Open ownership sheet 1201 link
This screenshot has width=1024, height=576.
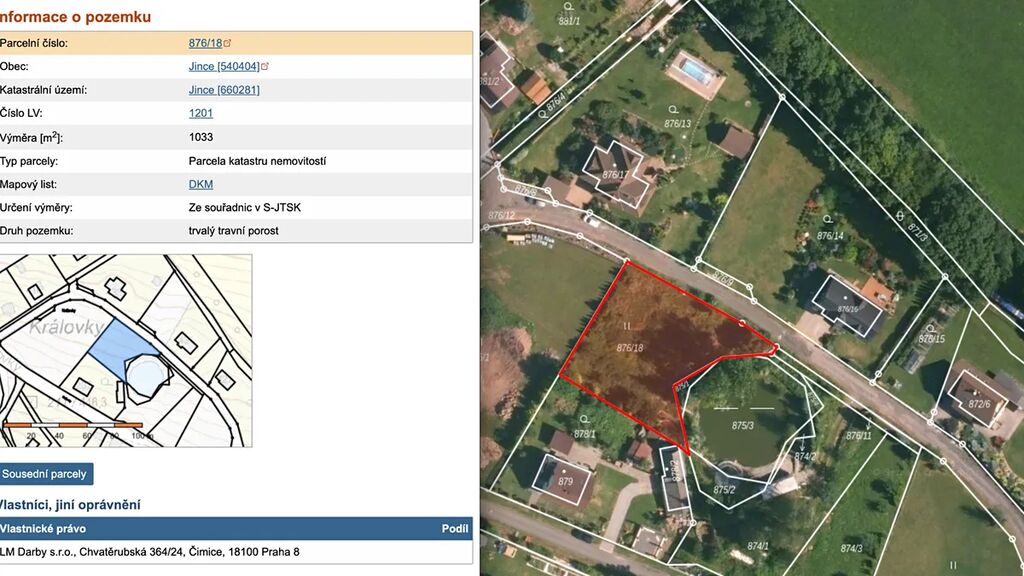[200, 114]
